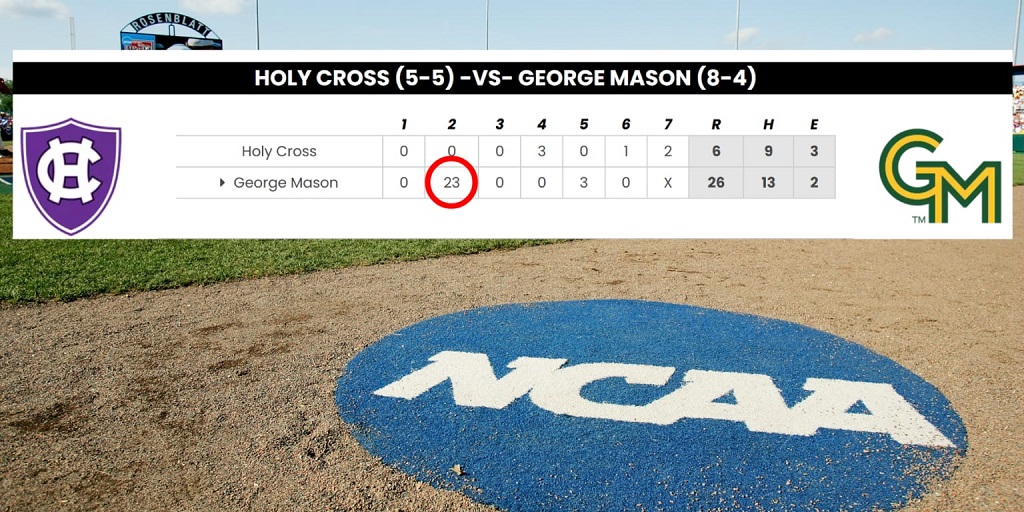Click the X in George Mason's seventh inning
Viewport: 1024px width, 512px height.
point(667,184)
